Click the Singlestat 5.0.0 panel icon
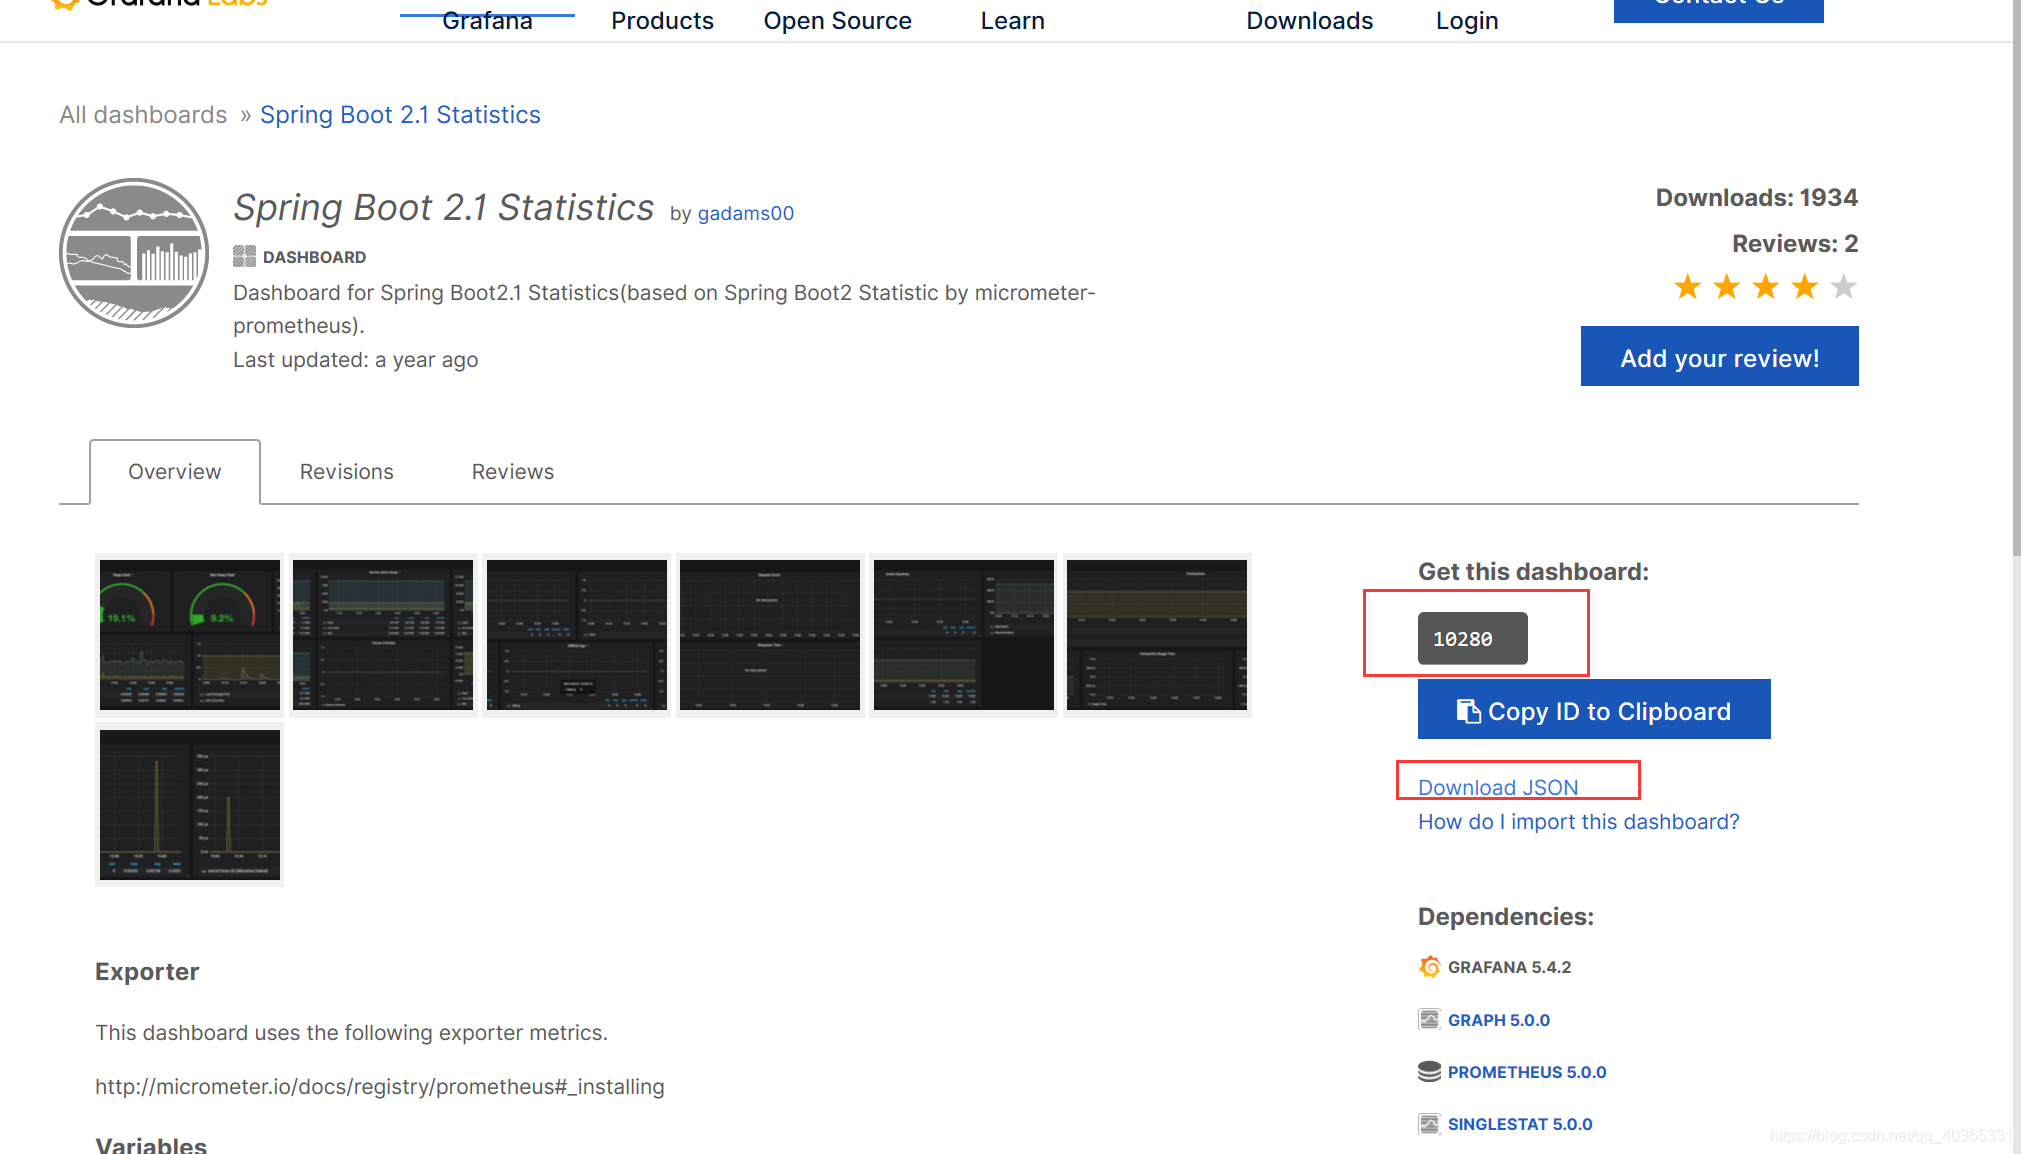Viewport: 2021px width, 1154px height. click(1429, 1124)
